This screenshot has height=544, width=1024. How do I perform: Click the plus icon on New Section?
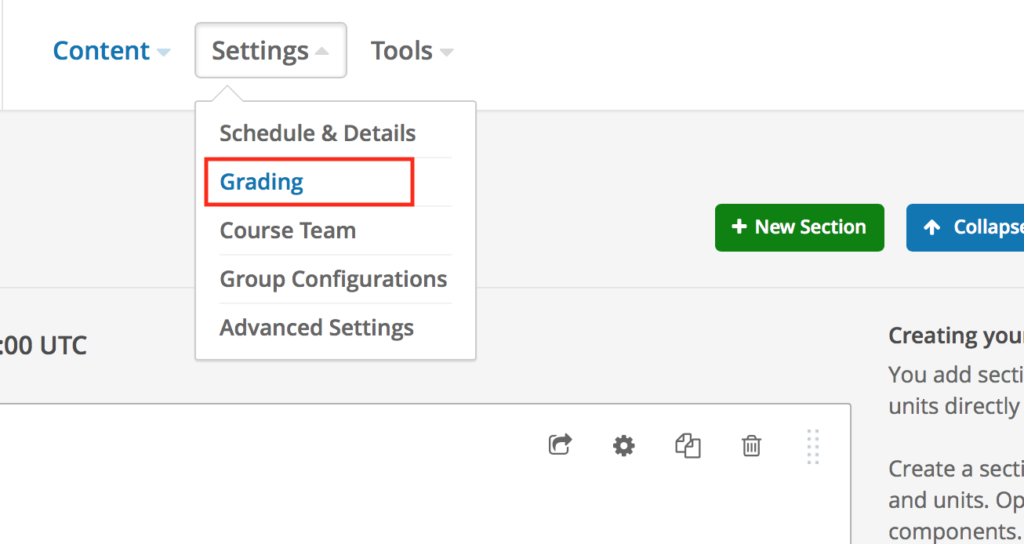click(739, 227)
